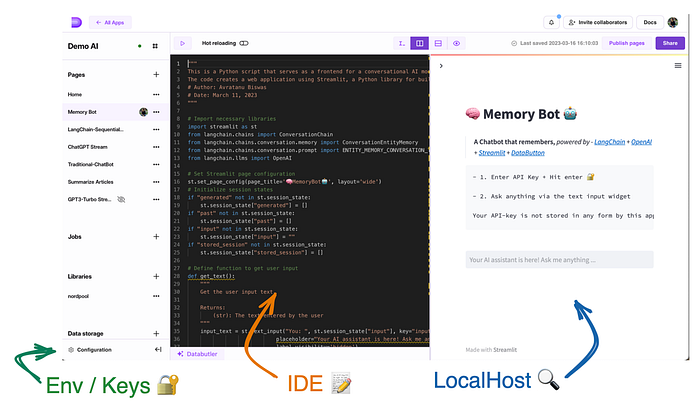
Task: Open the OpenAI link
Action: (642, 142)
